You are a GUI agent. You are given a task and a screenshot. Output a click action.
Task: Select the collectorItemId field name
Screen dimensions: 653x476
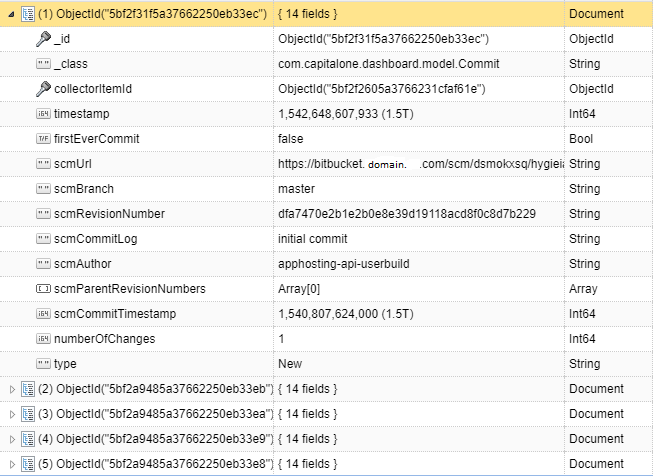coord(93,89)
